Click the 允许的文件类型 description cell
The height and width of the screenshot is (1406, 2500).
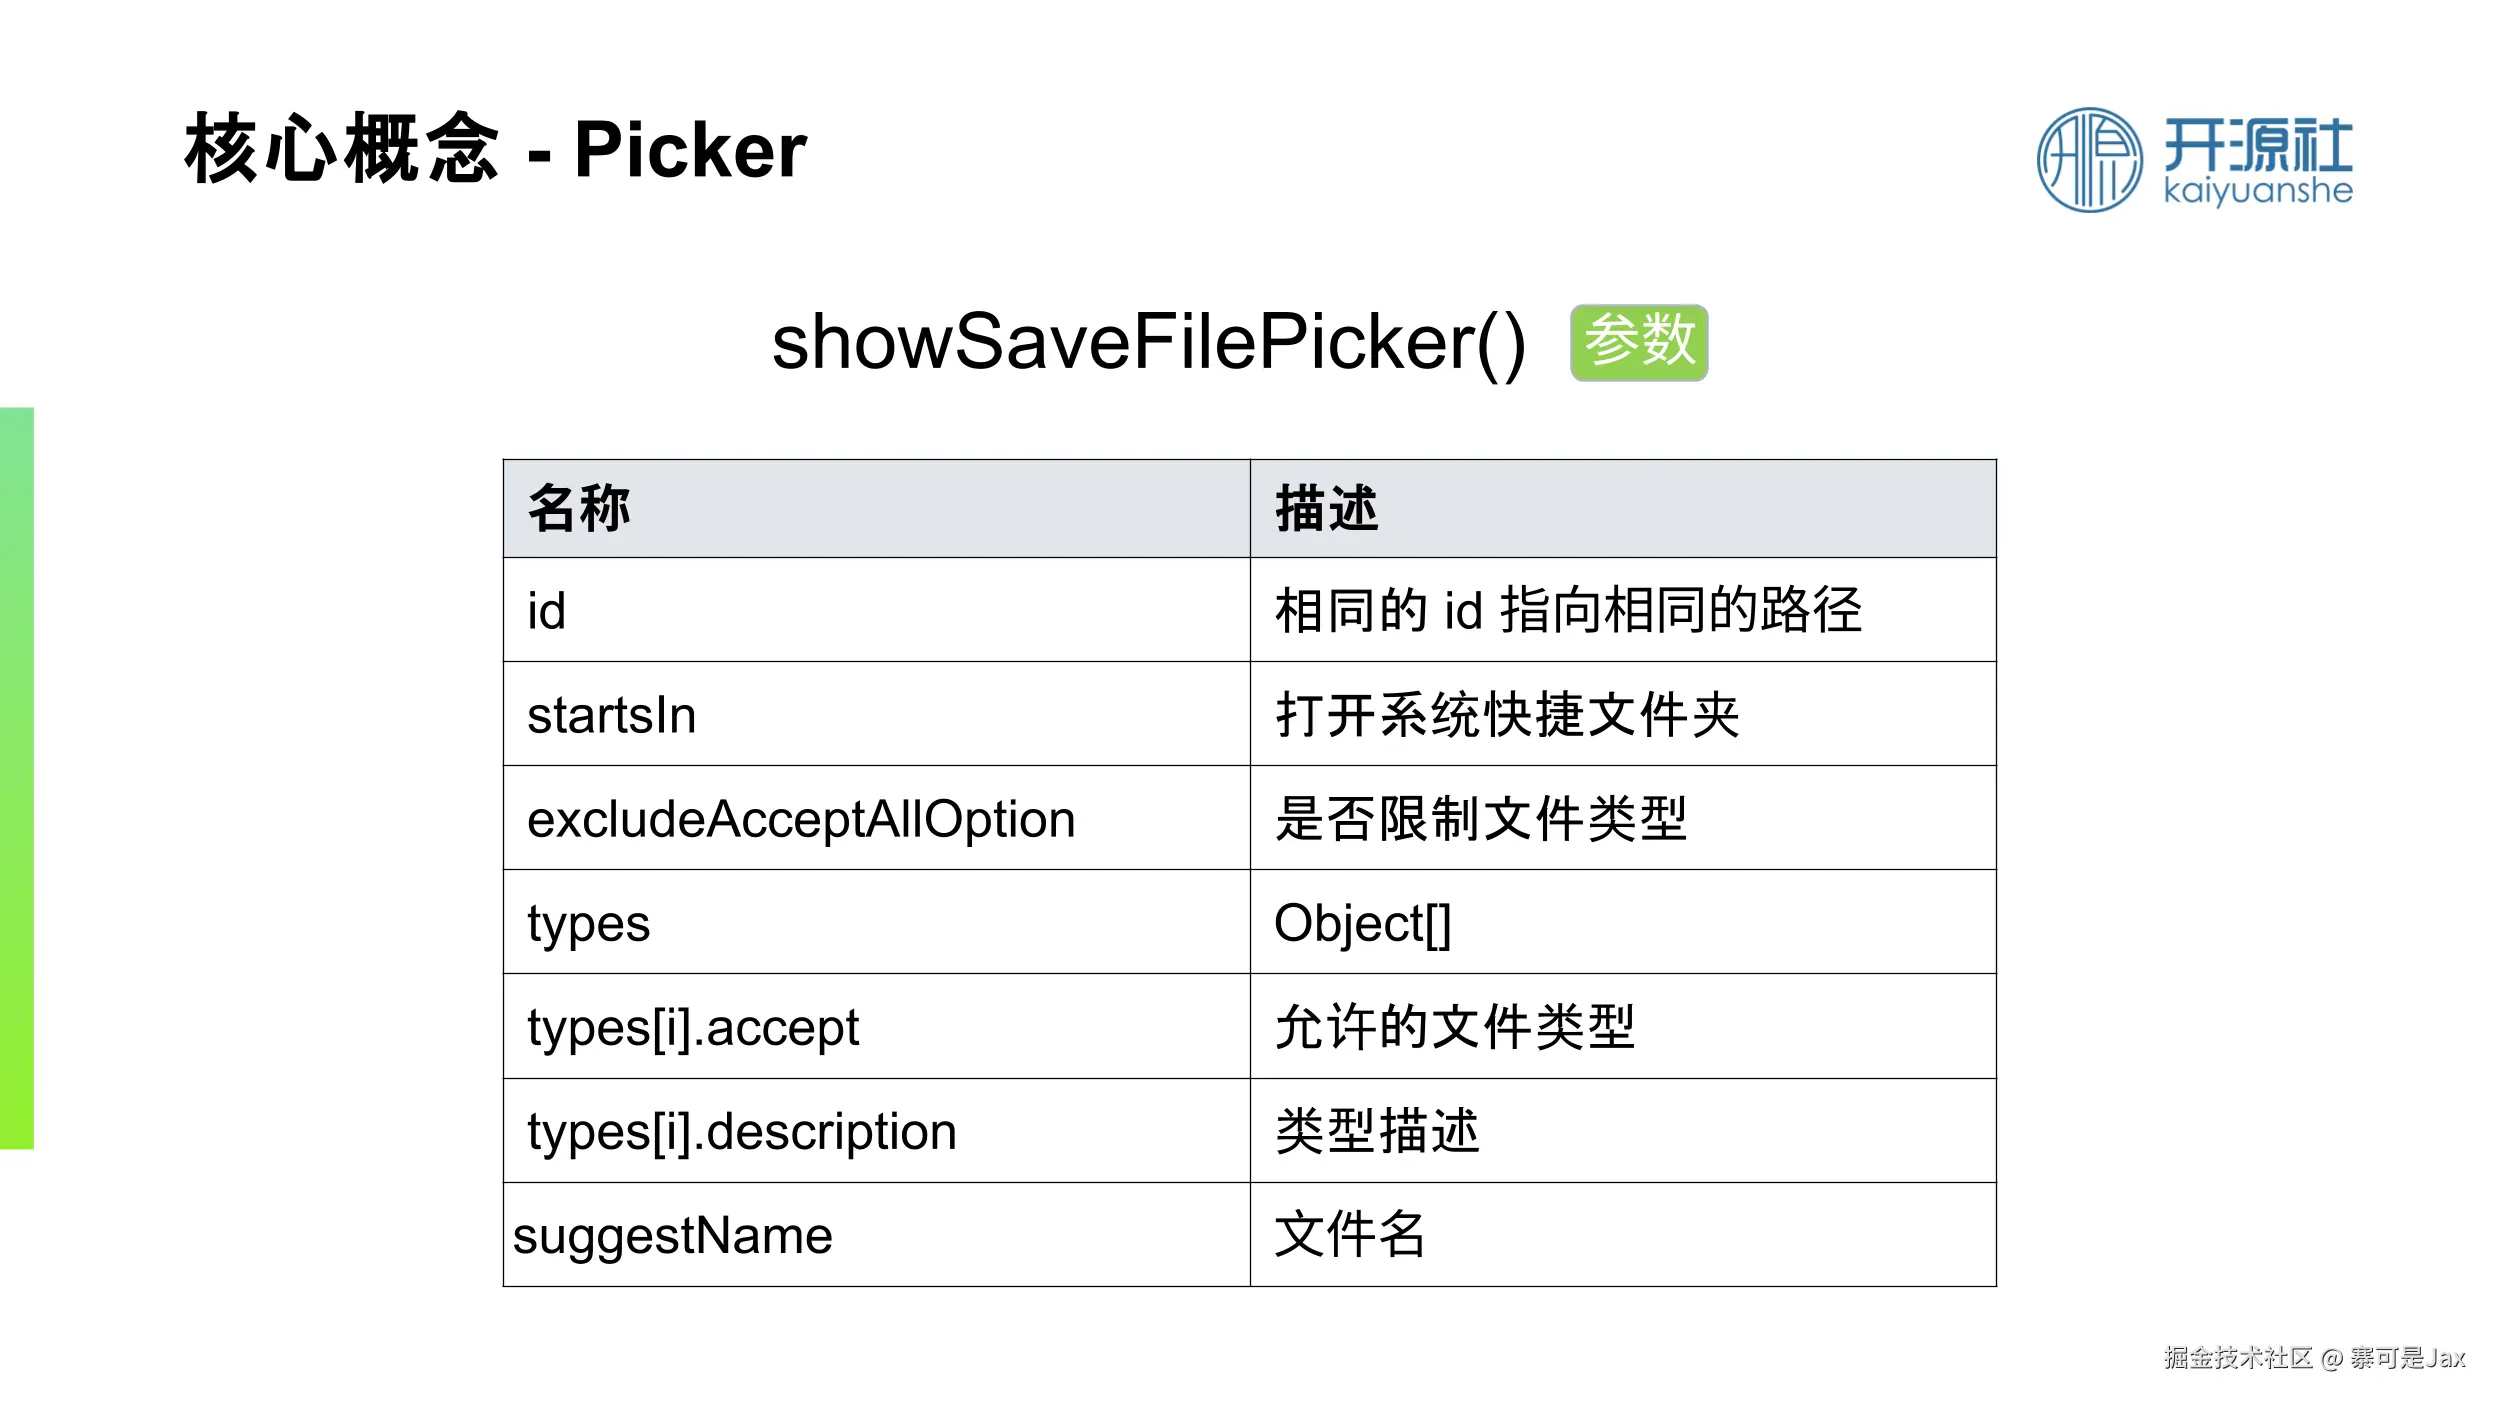1622,1027
